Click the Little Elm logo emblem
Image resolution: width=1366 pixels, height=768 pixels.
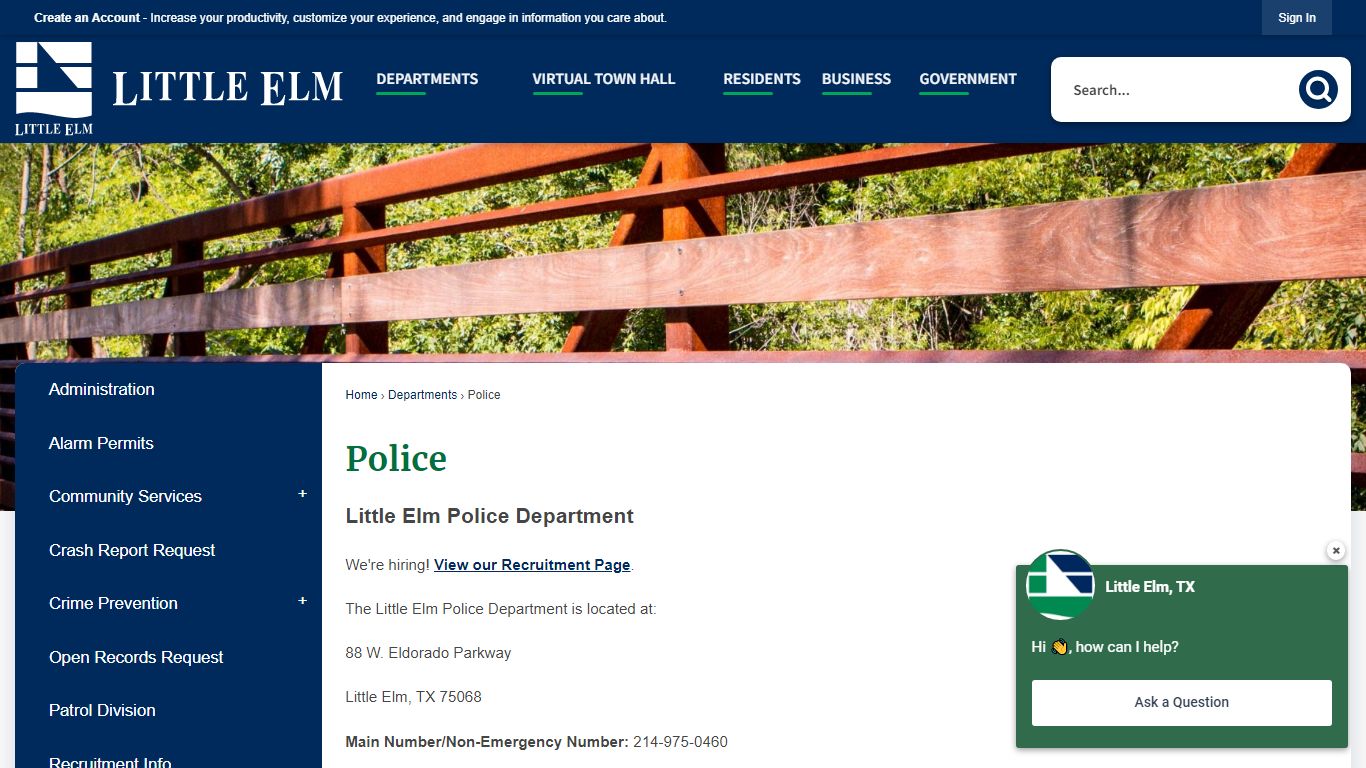click(x=54, y=88)
